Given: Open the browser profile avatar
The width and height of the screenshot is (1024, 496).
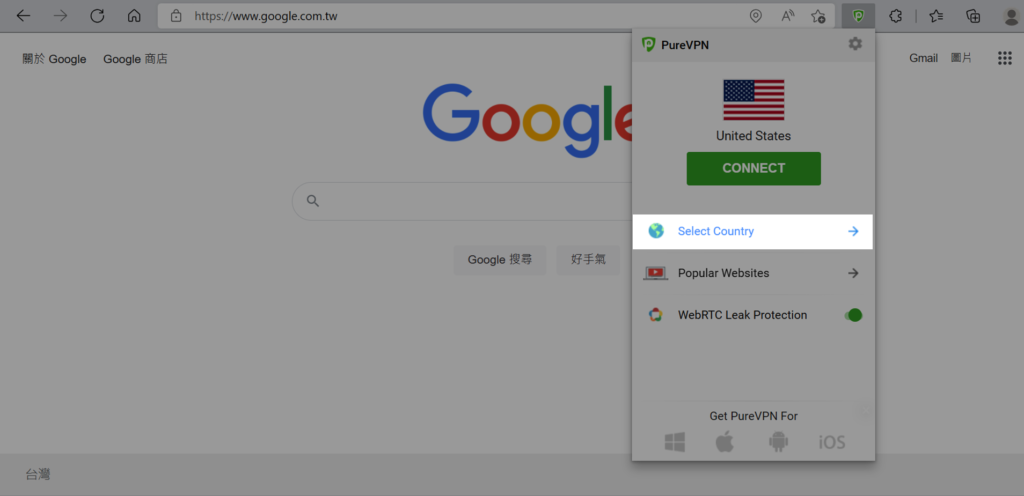Looking at the screenshot, I should tap(1012, 16).
